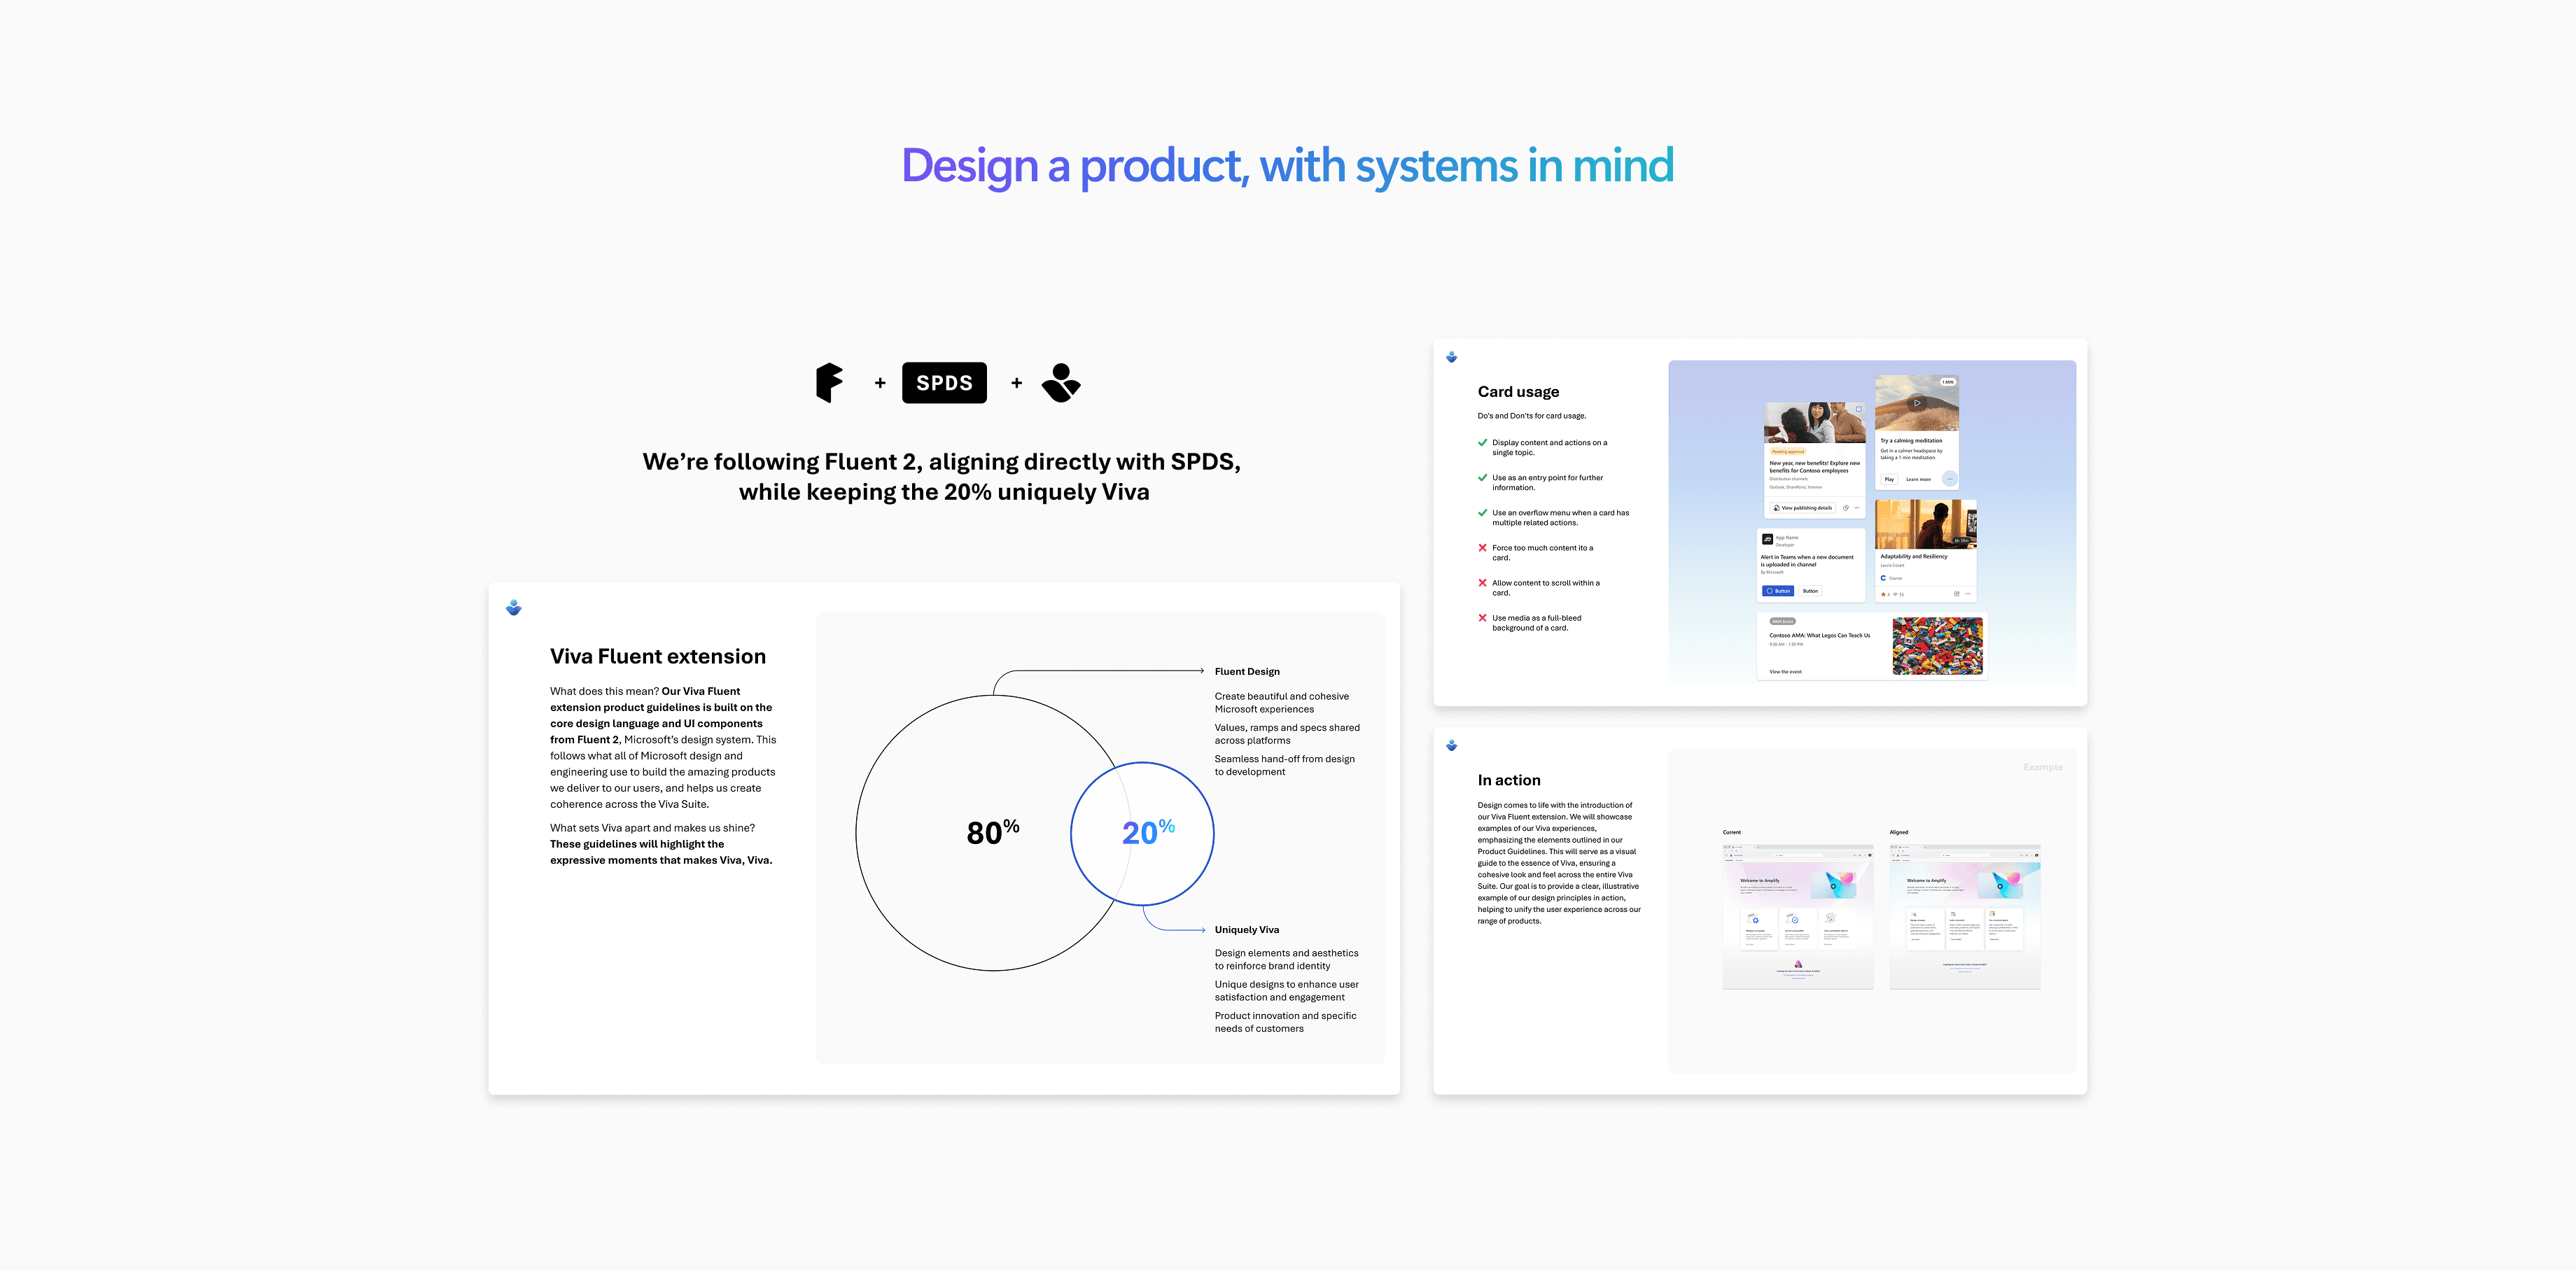This screenshot has height=1271, width=2576.
Task: Click red X beside 'Use media as a full-bleed'
Action: point(1482,617)
